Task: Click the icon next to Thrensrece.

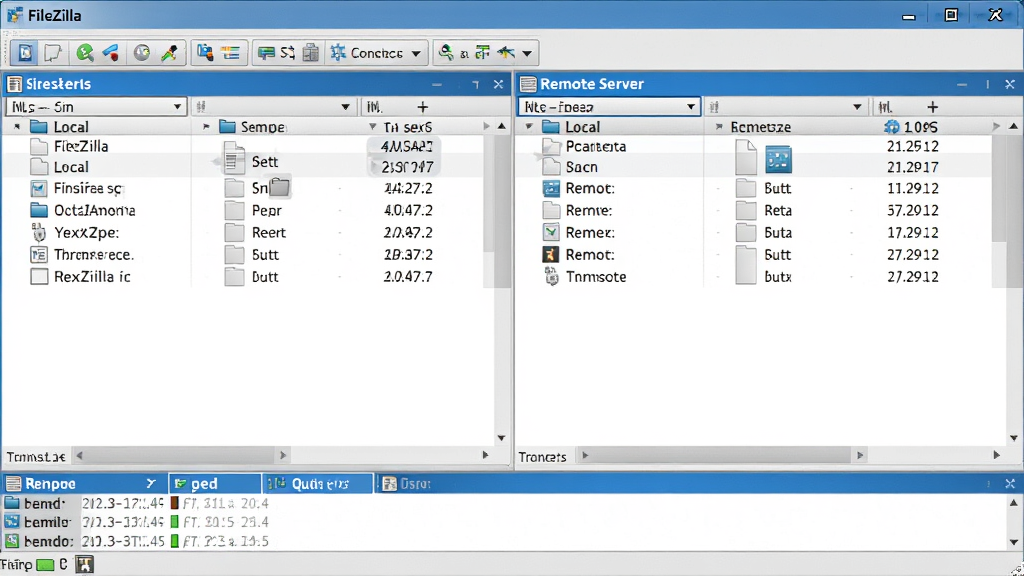Action: click(x=39, y=255)
